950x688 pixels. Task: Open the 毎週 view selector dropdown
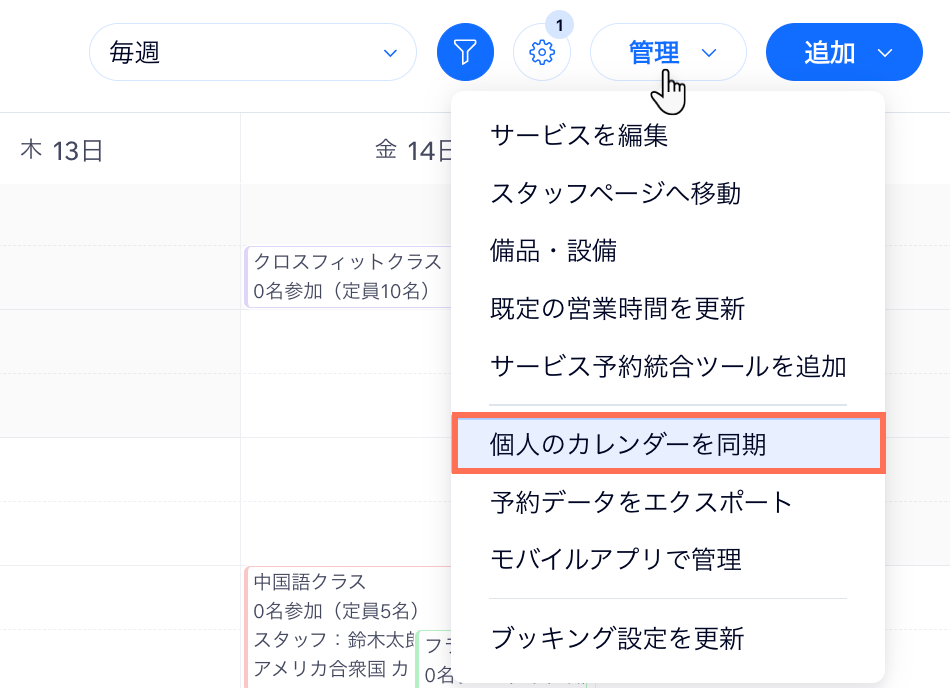(x=252, y=52)
